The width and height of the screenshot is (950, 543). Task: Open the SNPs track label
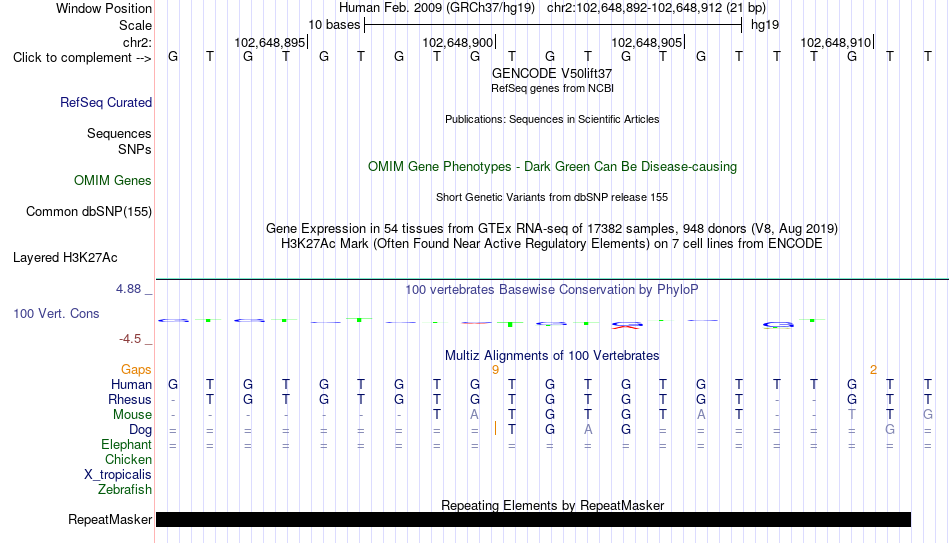[135, 149]
